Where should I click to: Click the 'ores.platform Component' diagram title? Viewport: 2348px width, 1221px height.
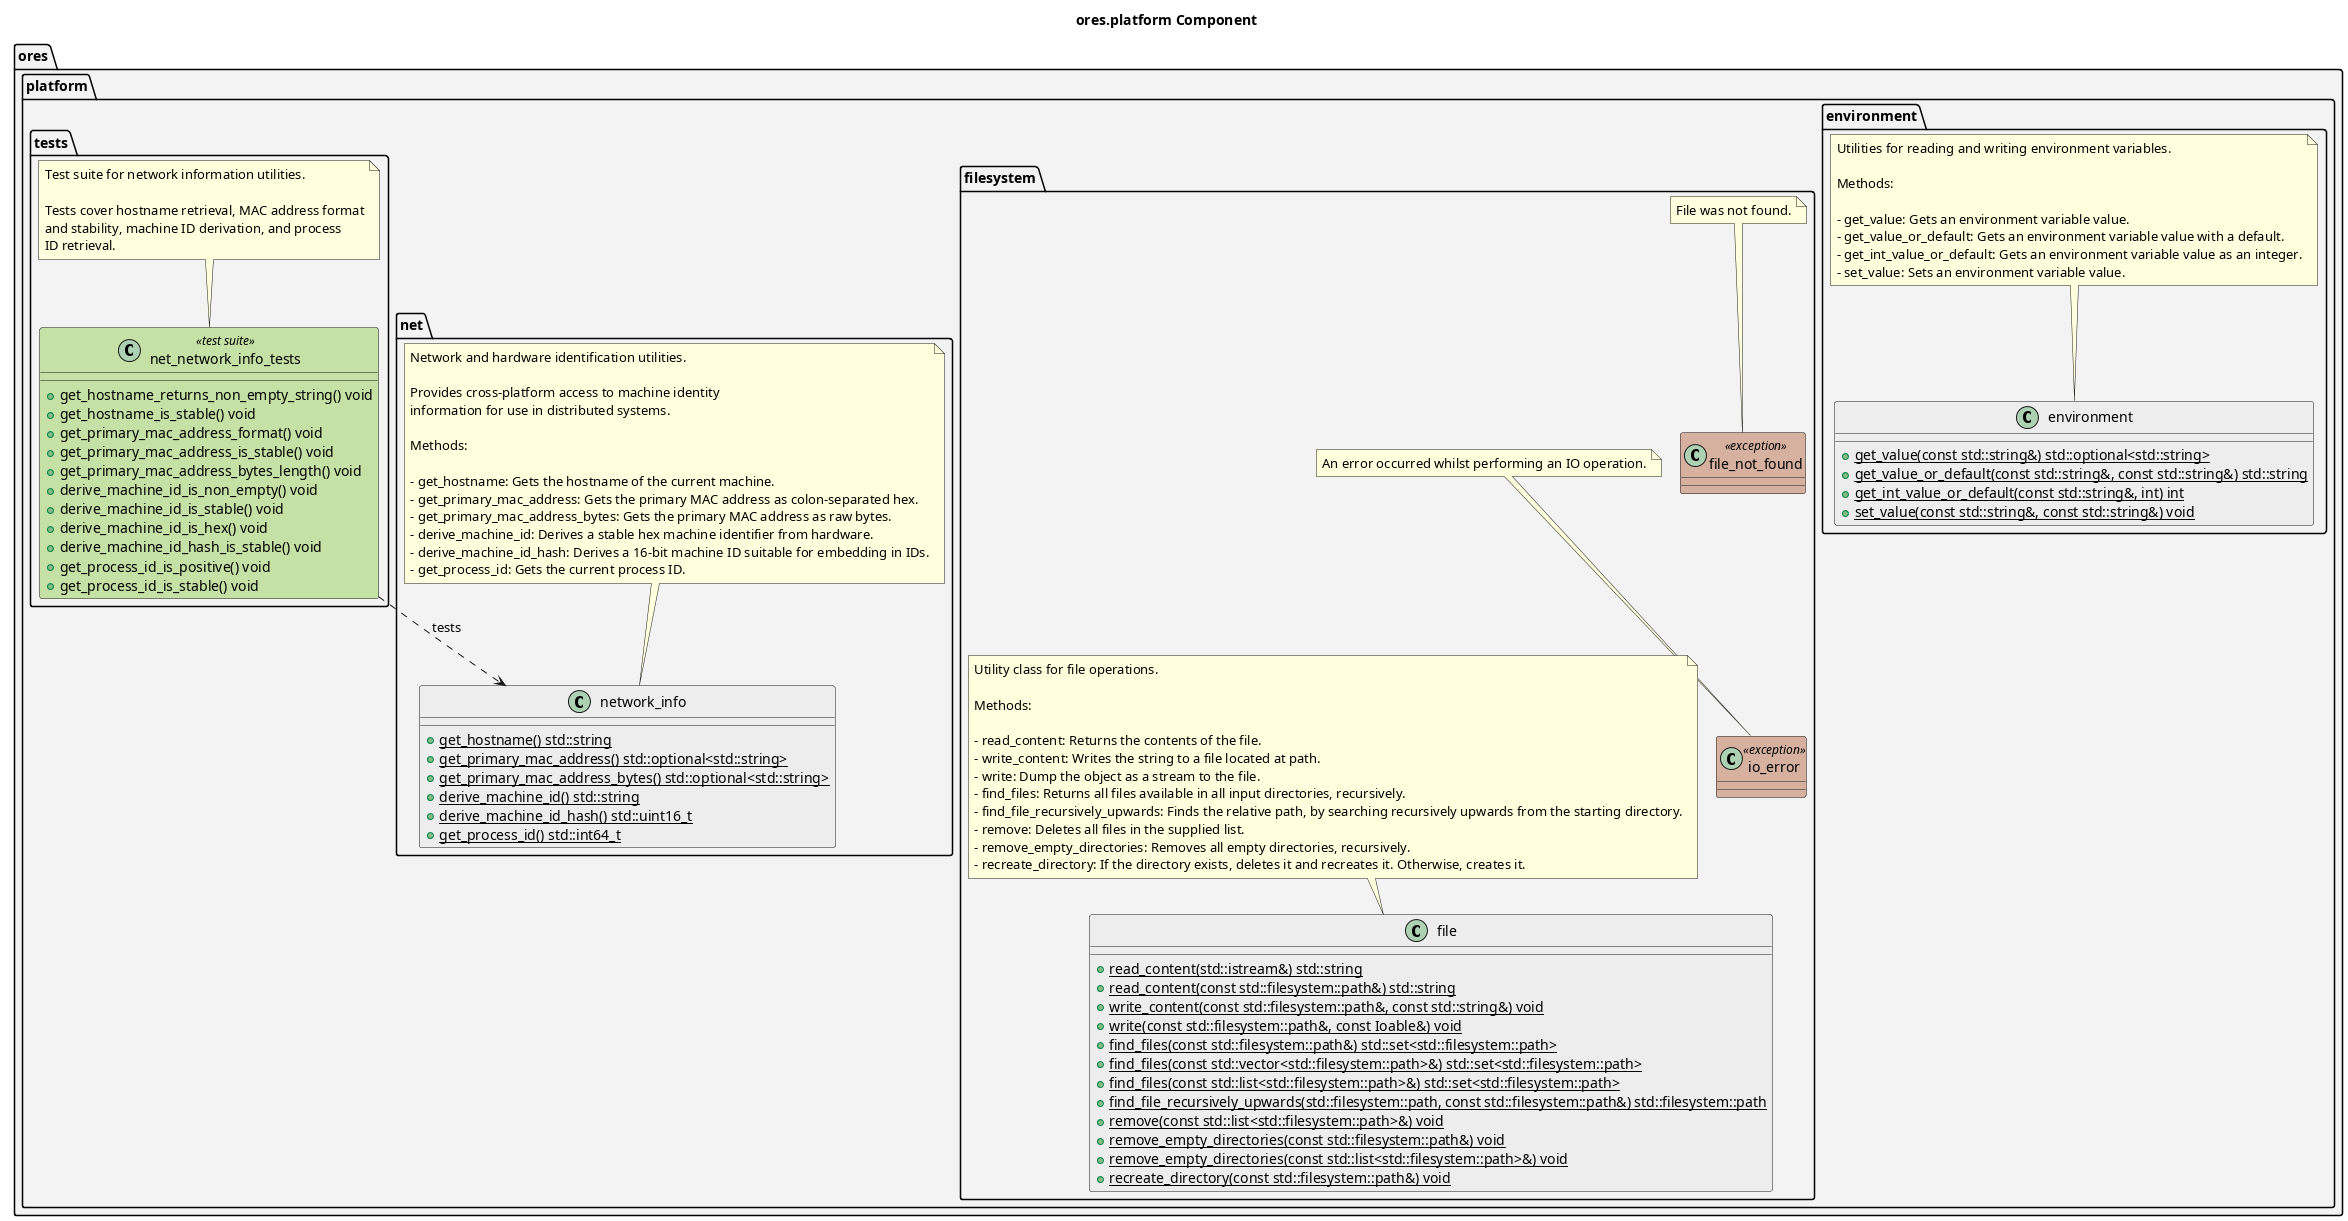coord(1166,20)
